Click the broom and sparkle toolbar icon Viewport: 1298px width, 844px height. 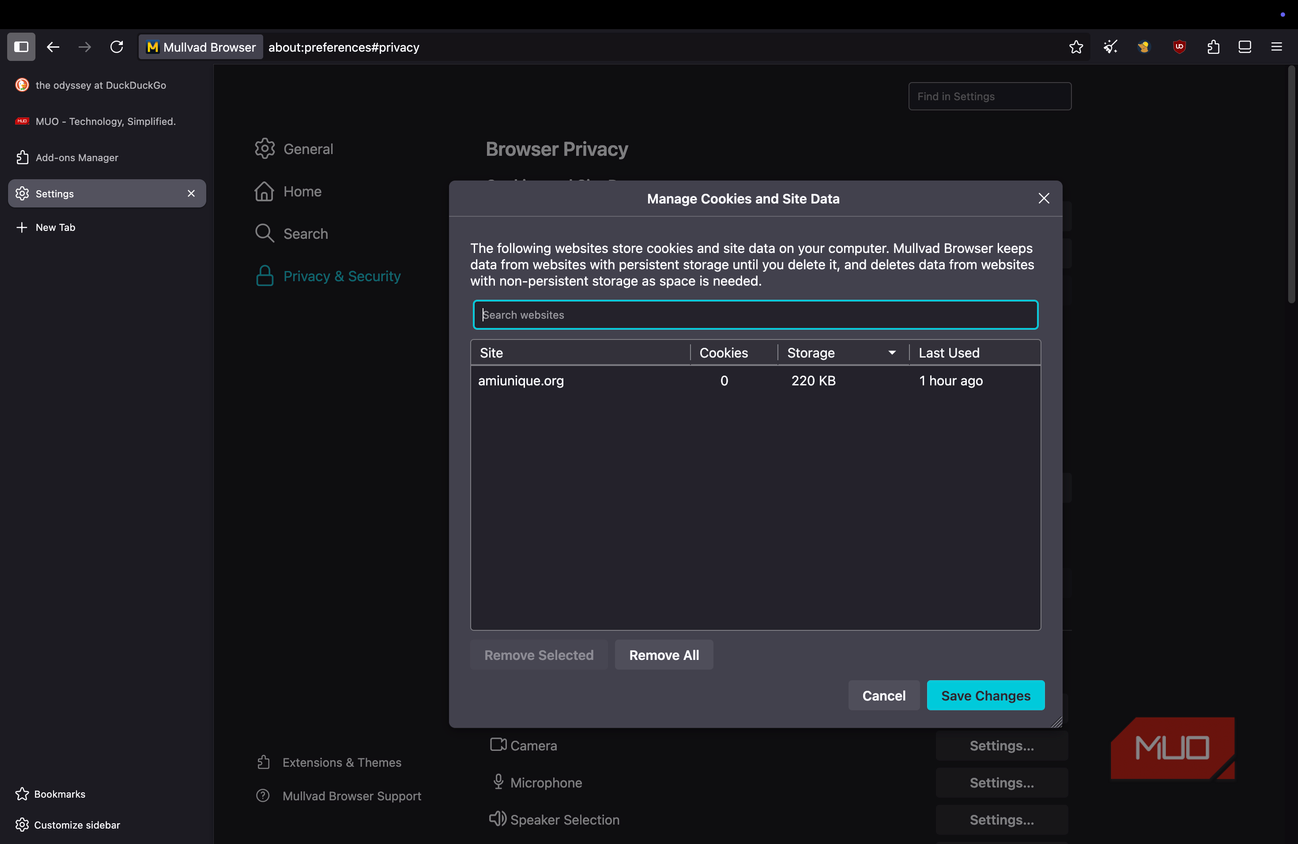tap(1110, 47)
